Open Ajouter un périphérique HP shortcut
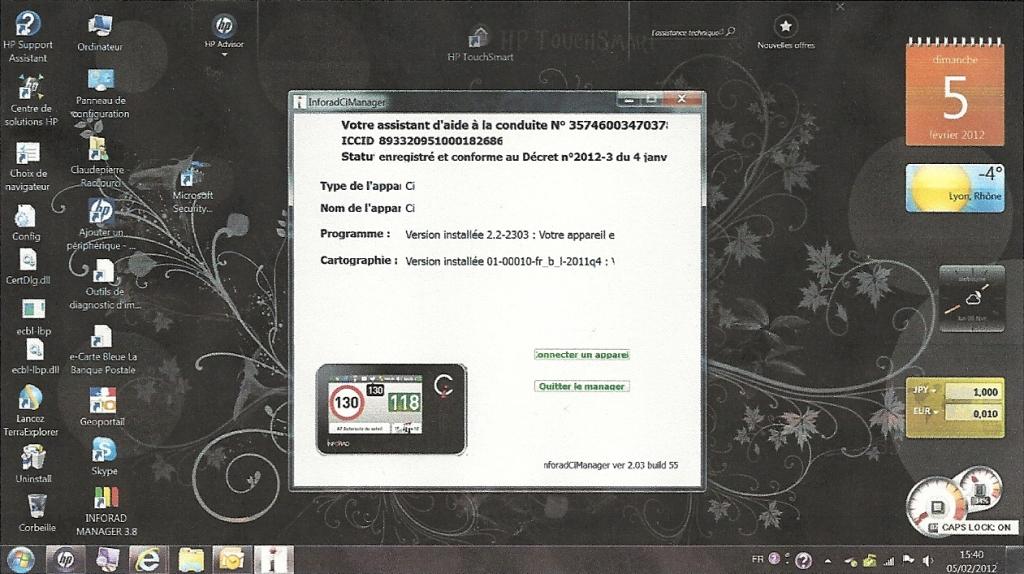Image resolution: width=1024 pixels, height=574 pixels. pyautogui.click(x=102, y=225)
